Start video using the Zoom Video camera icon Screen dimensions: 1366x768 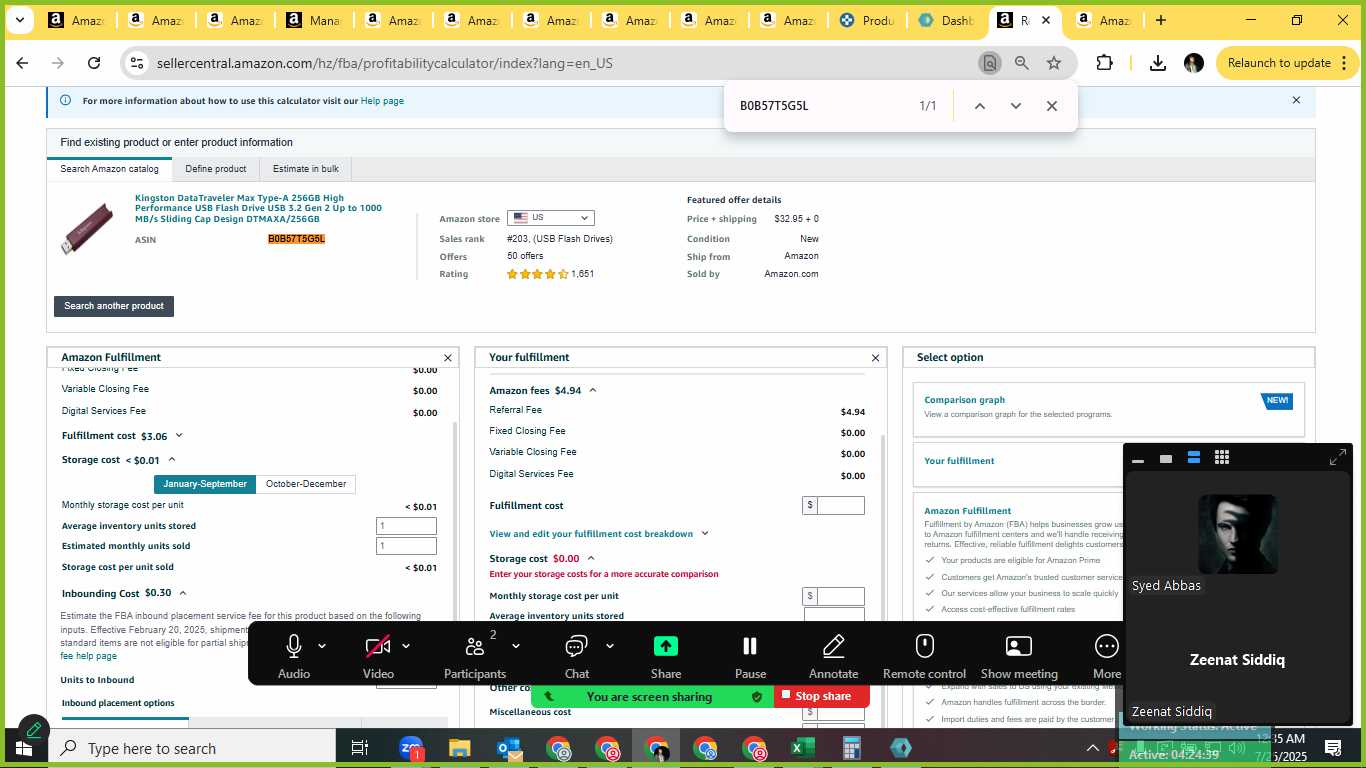(x=378, y=646)
